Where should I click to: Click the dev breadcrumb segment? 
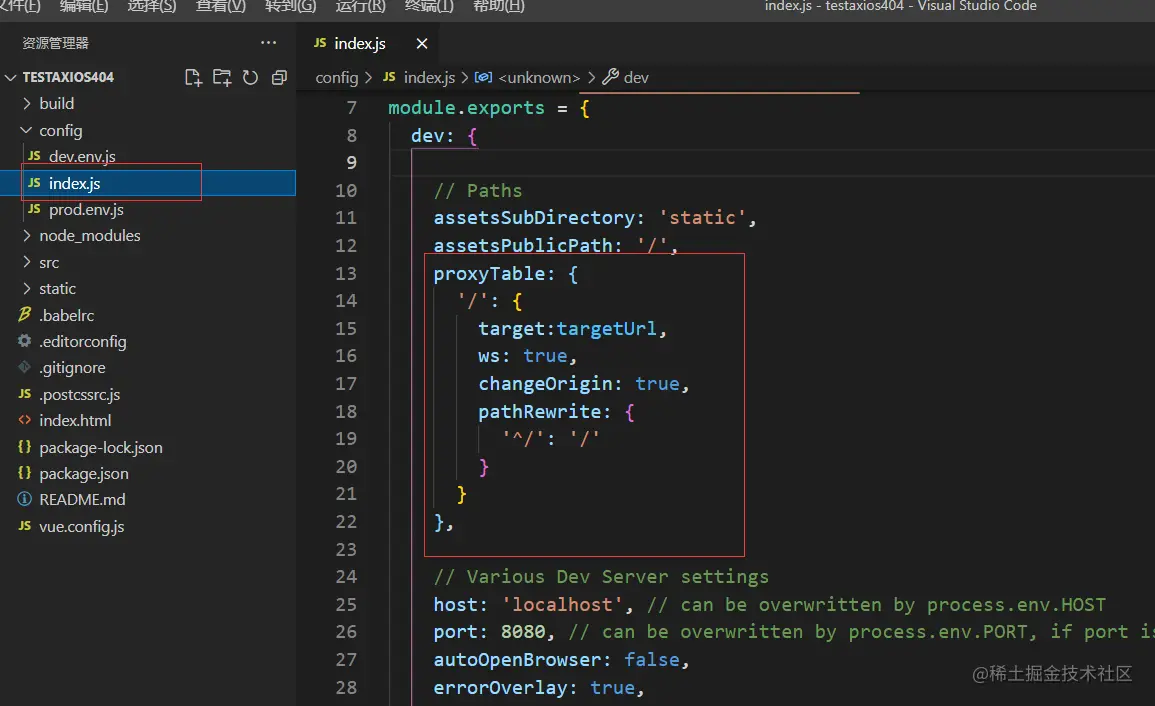pos(636,77)
